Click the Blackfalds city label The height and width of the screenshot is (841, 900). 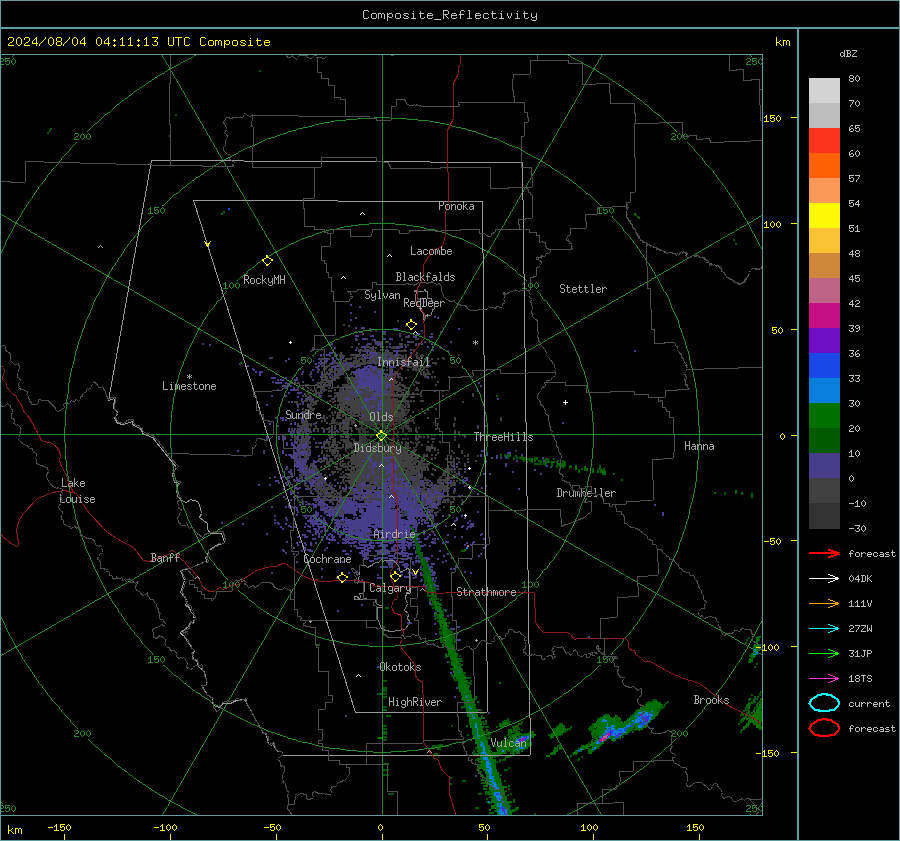425,277
